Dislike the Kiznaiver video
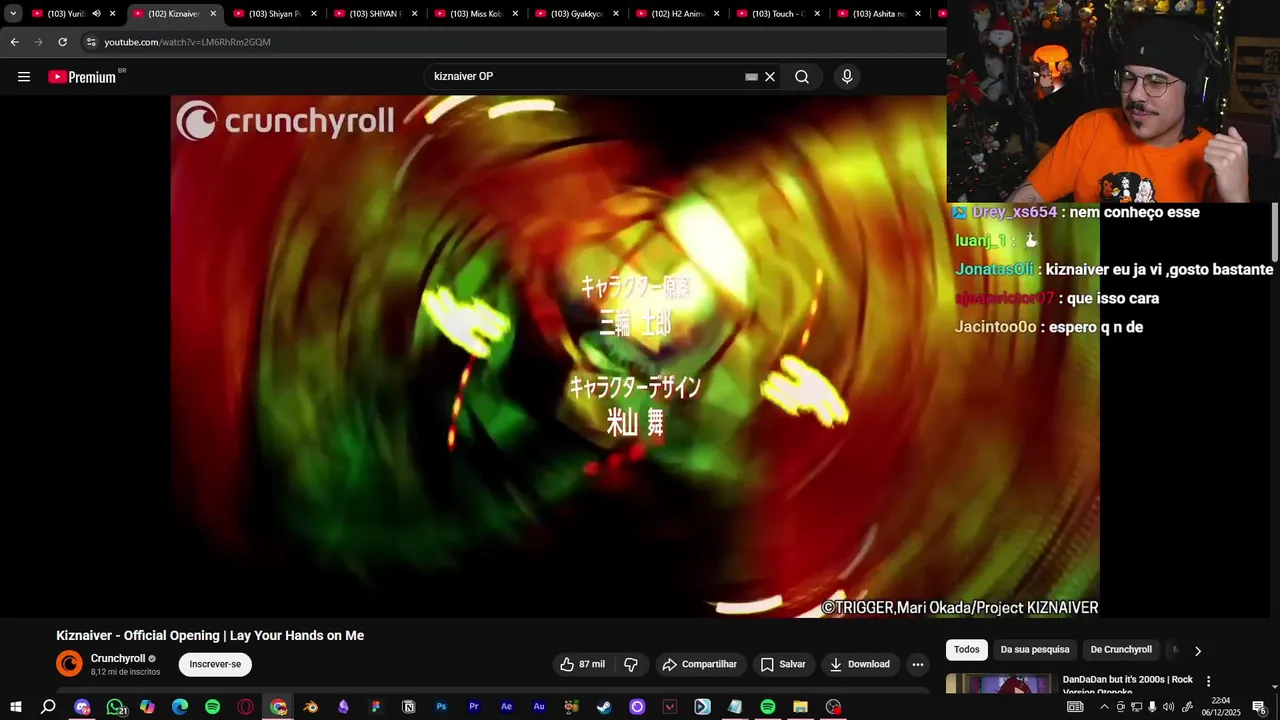 coord(631,664)
